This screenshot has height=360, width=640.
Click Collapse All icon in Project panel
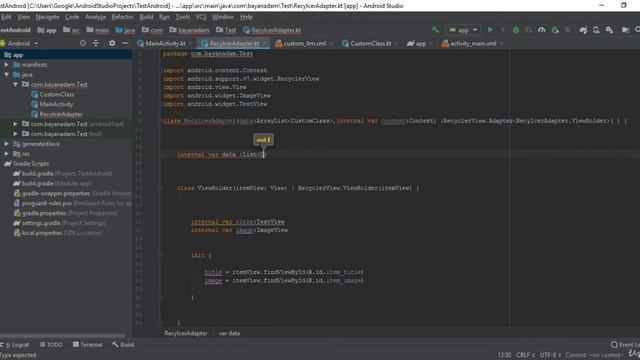point(96,43)
